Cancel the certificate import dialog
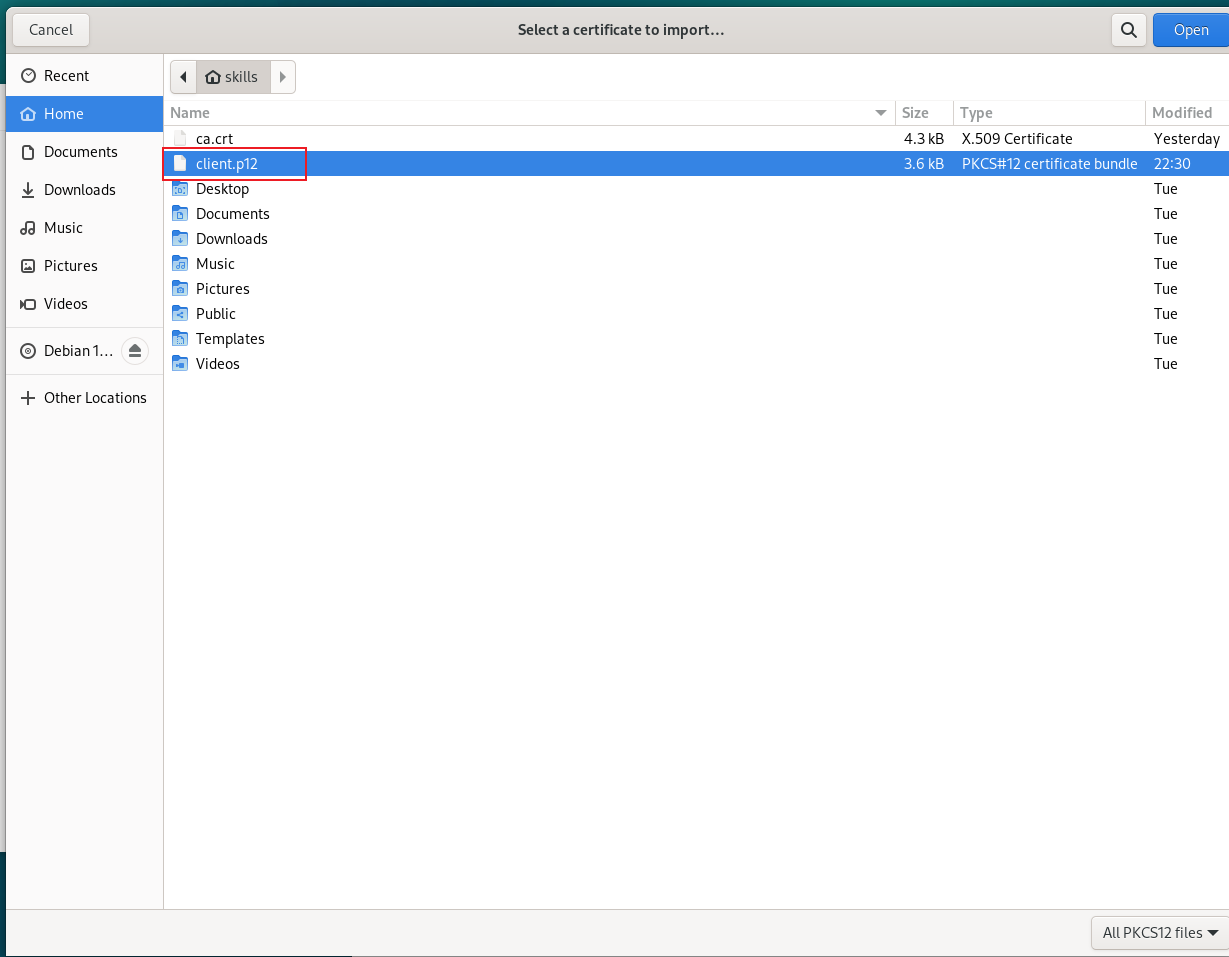This screenshot has height=957, width=1229. coord(51,30)
